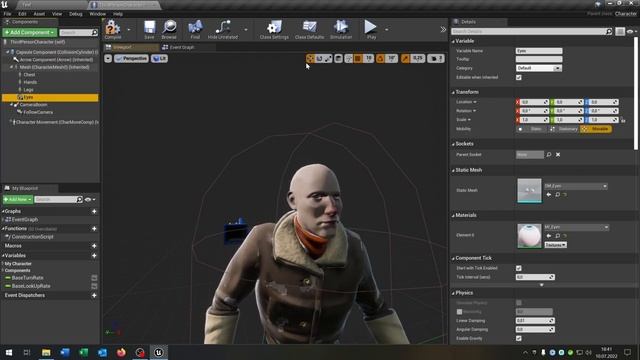Open the Window menu

click(x=98, y=14)
